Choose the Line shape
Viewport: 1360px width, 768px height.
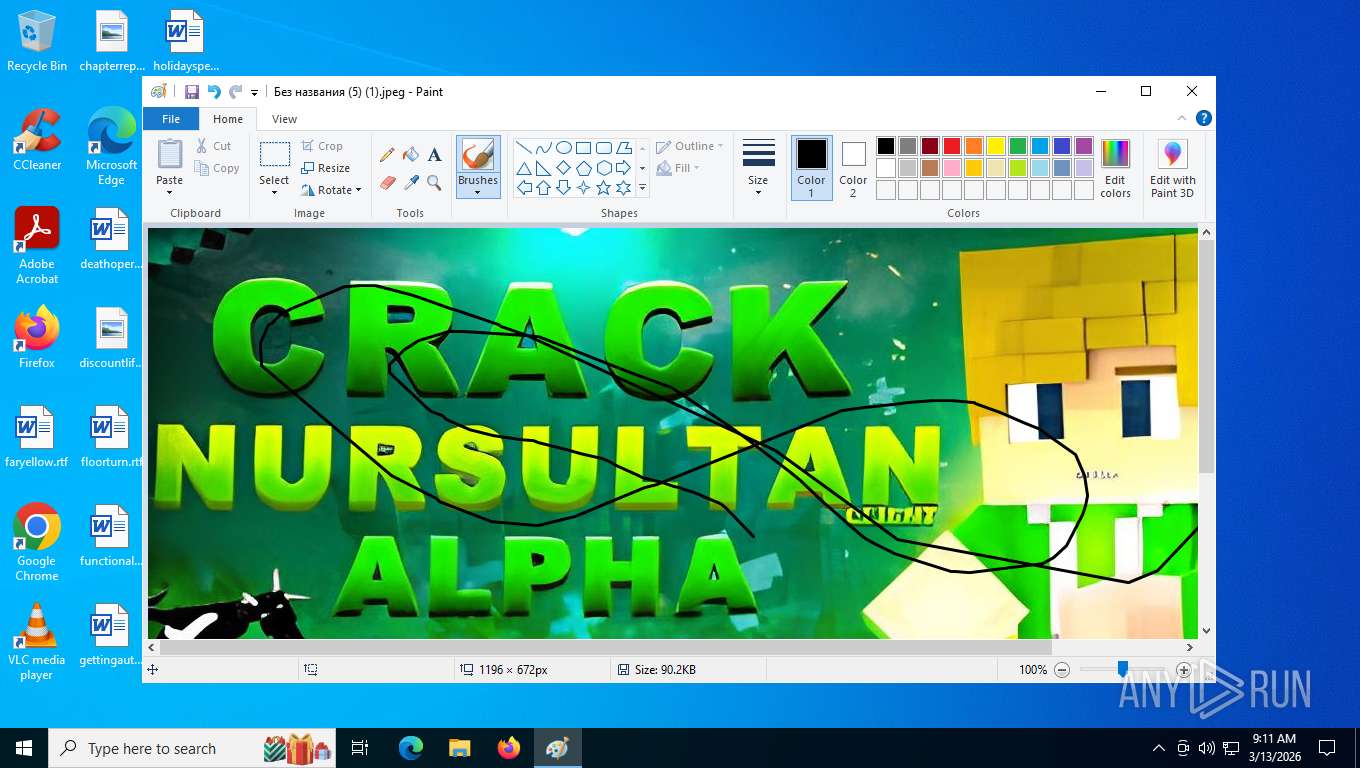pyautogui.click(x=524, y=147)
